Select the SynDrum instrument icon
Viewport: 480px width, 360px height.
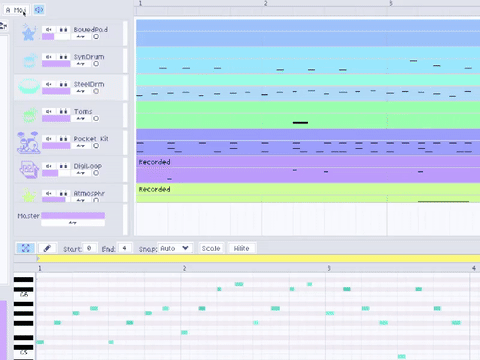(29, 60)
